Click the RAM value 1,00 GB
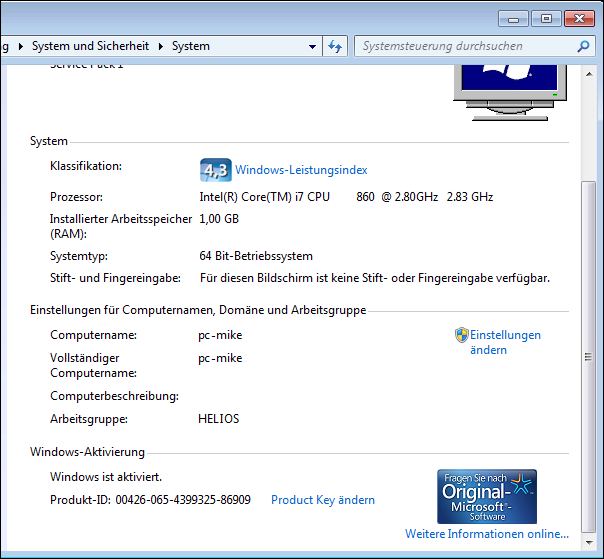 pyautogui.click(x=219, y=219)
